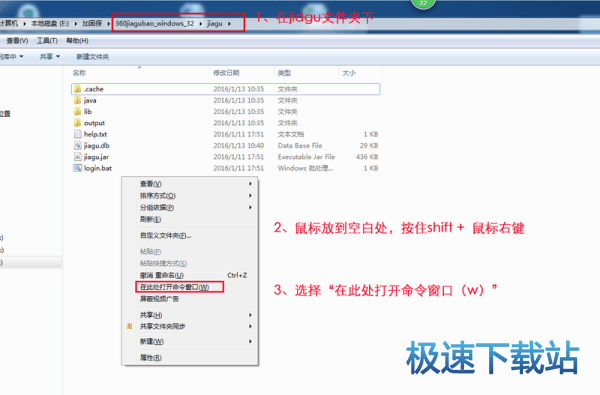Expand the 分组依据(P) submenu arrow
Viewport: 600px width, 395px height.
pos(250,207)
